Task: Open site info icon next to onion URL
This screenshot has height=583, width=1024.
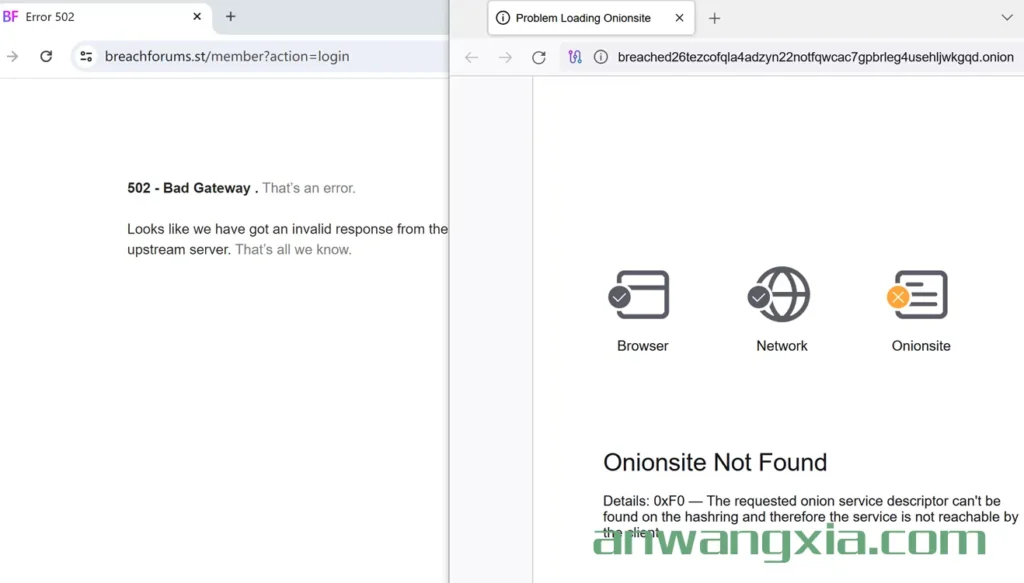Action: click(601, 57)
